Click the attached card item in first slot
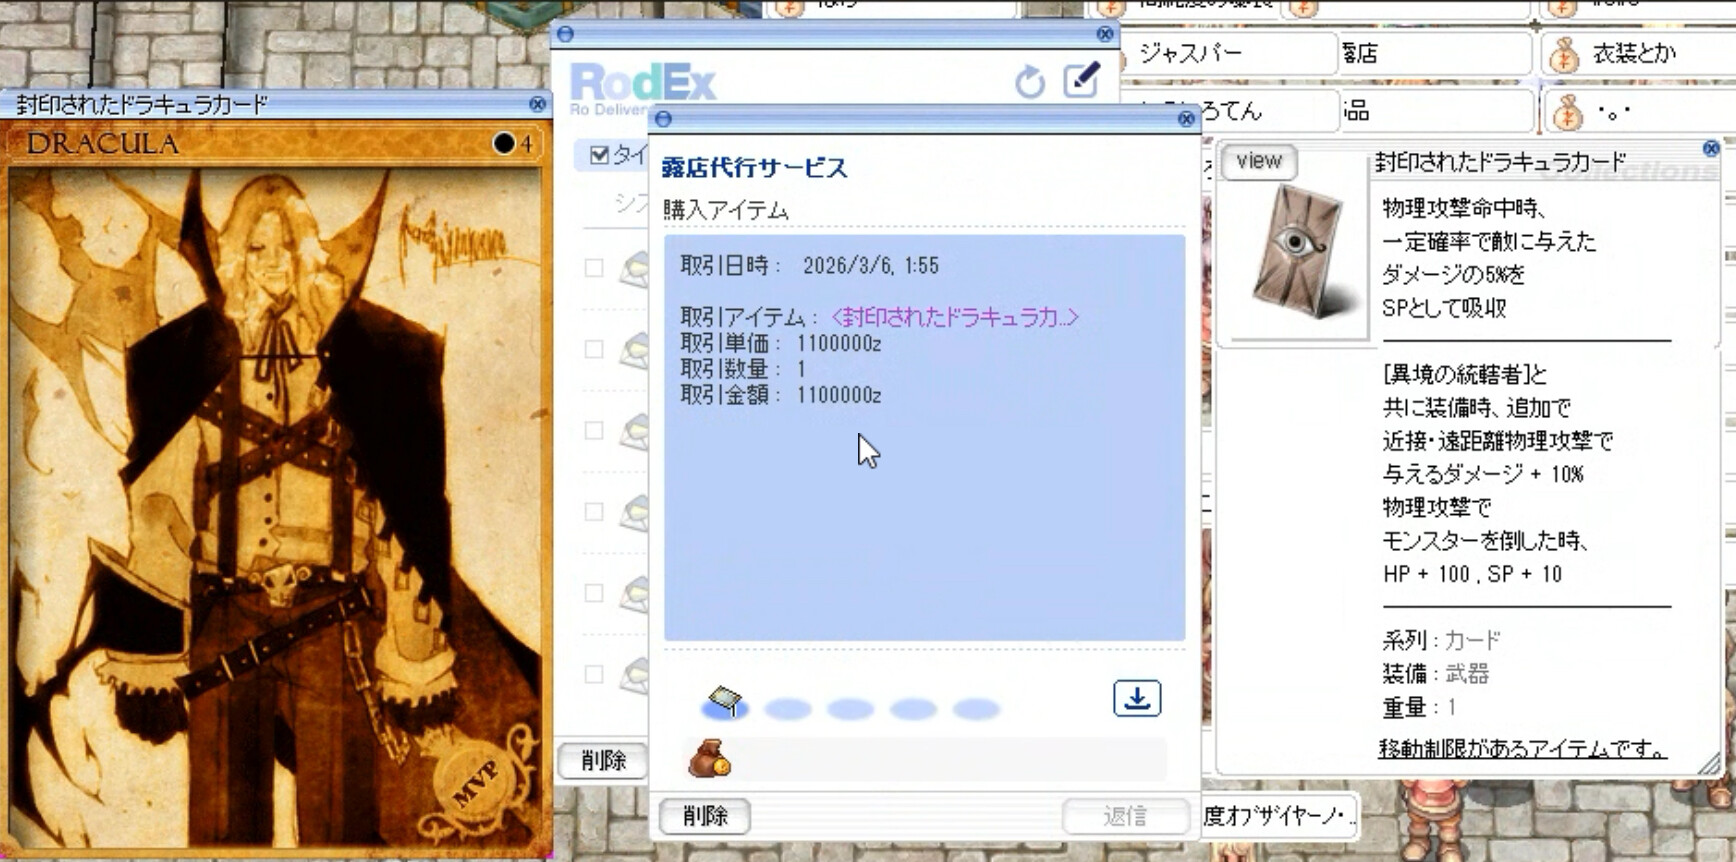Viewport: 1736px width, 862px height. pyautogui.click(x=726, y=703)
